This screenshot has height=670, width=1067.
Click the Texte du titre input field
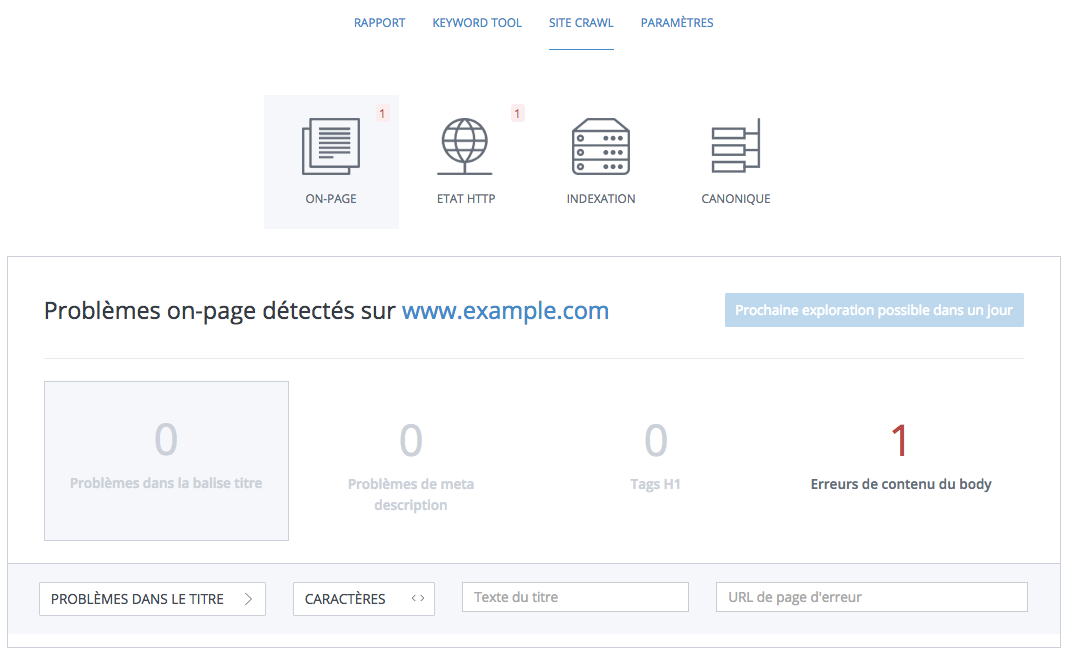[574, 596]
